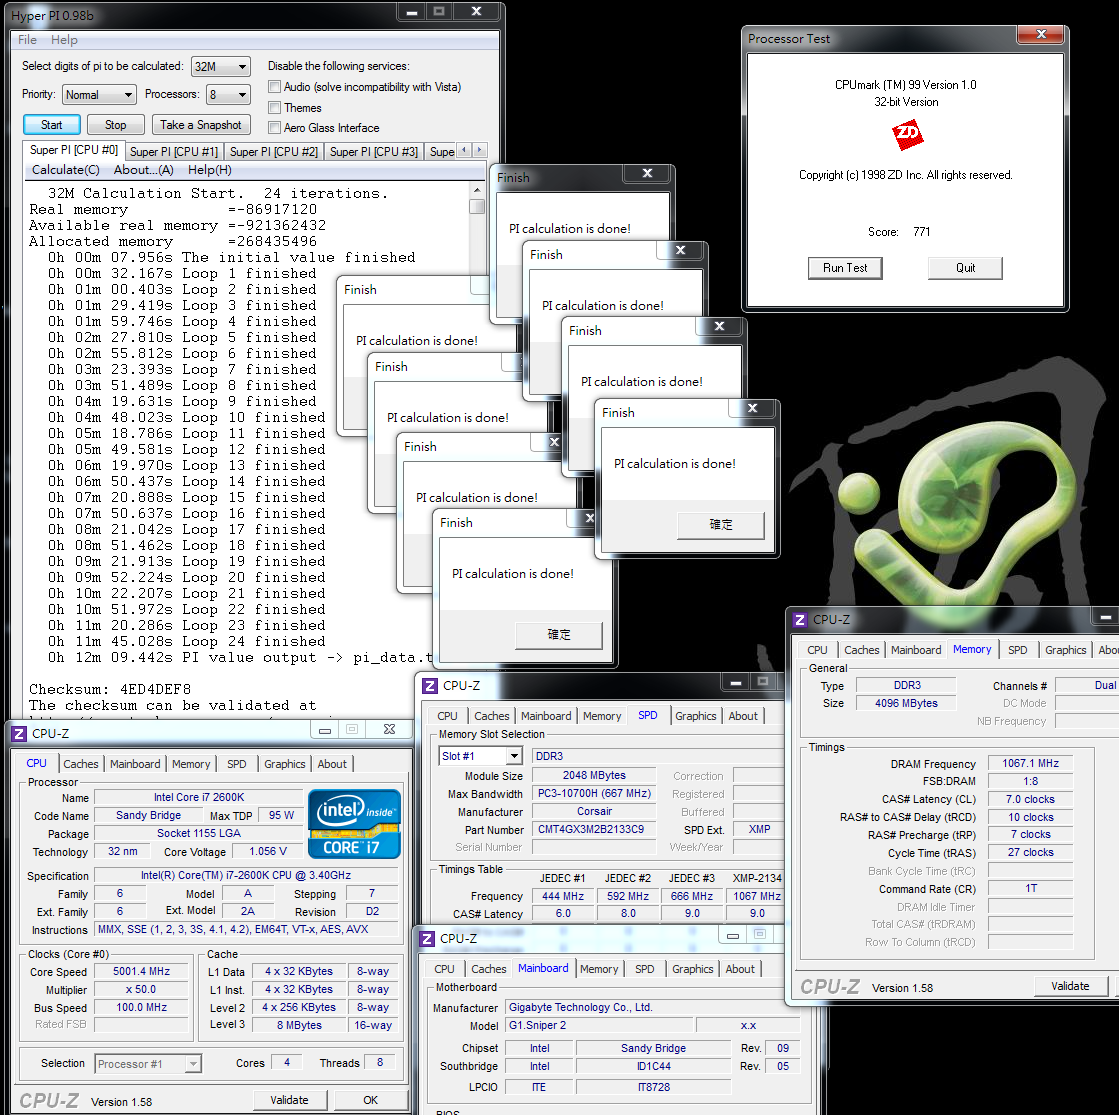Click the Super PI log scrollbar up arrow
This screenshot has width=1119, height=1115.
coord(477,190)
